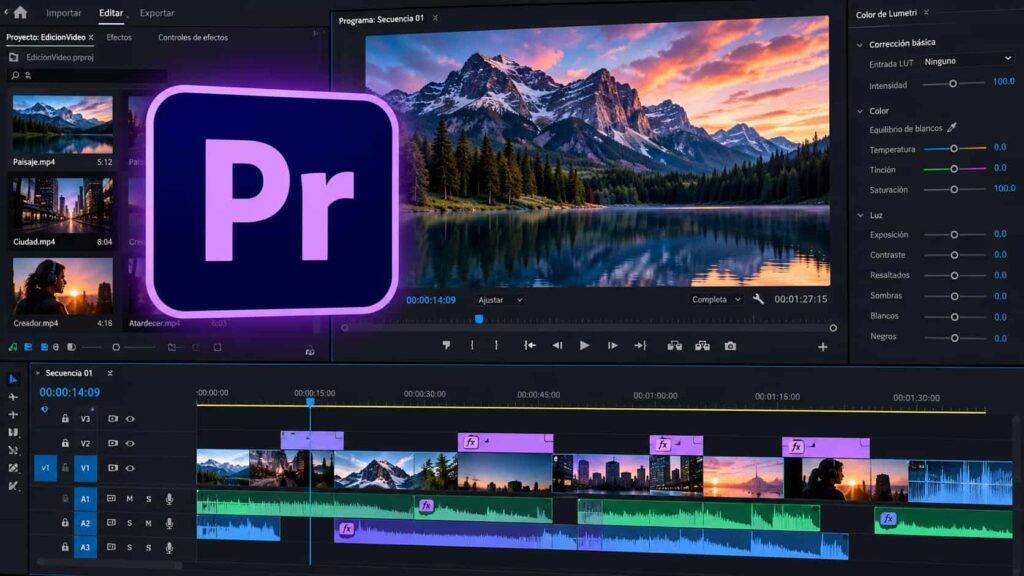This screenshot has width=1024, height=576.
Task: Adjust the Exposición slider handle
Action: tap(954, 234)
